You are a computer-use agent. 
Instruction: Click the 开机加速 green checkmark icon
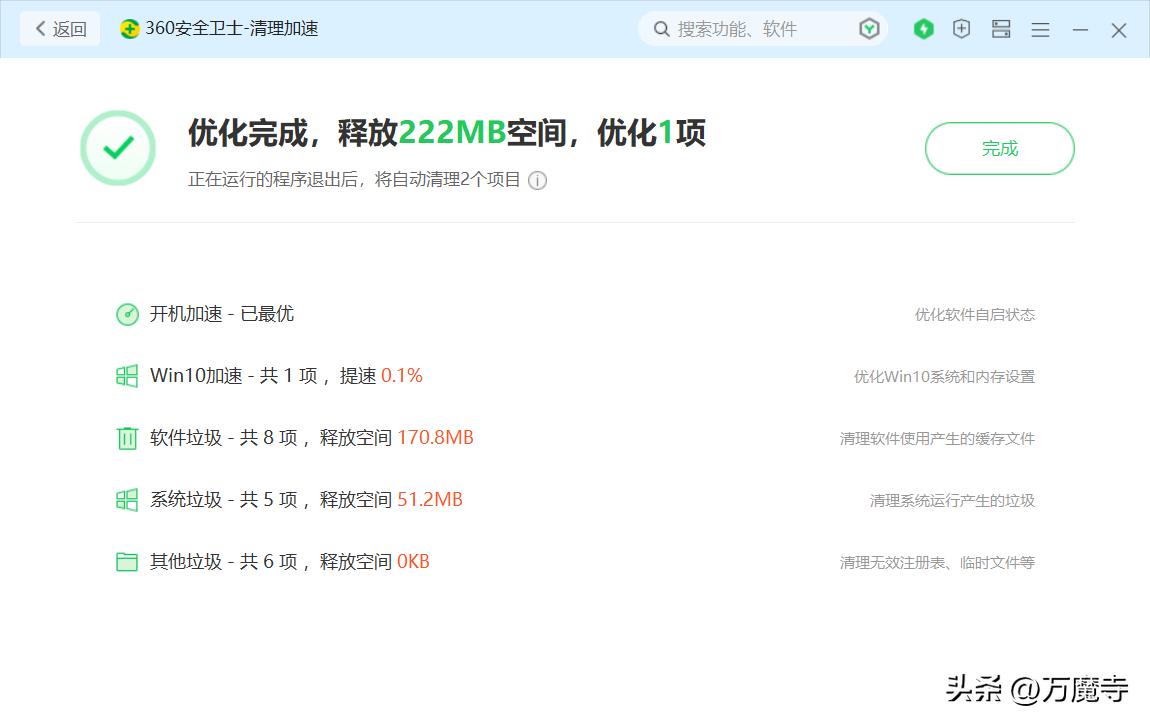point(127,314)
